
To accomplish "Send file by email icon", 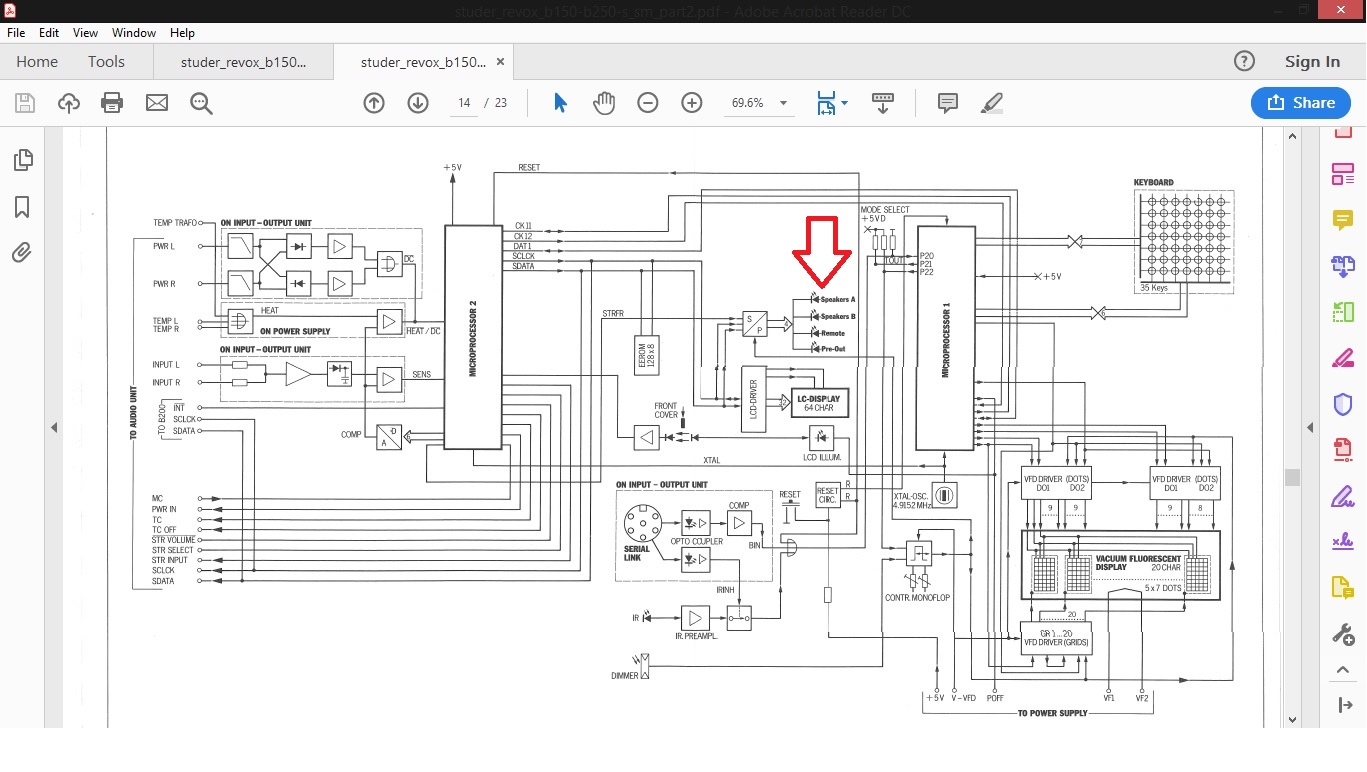I will click(157, 103).
